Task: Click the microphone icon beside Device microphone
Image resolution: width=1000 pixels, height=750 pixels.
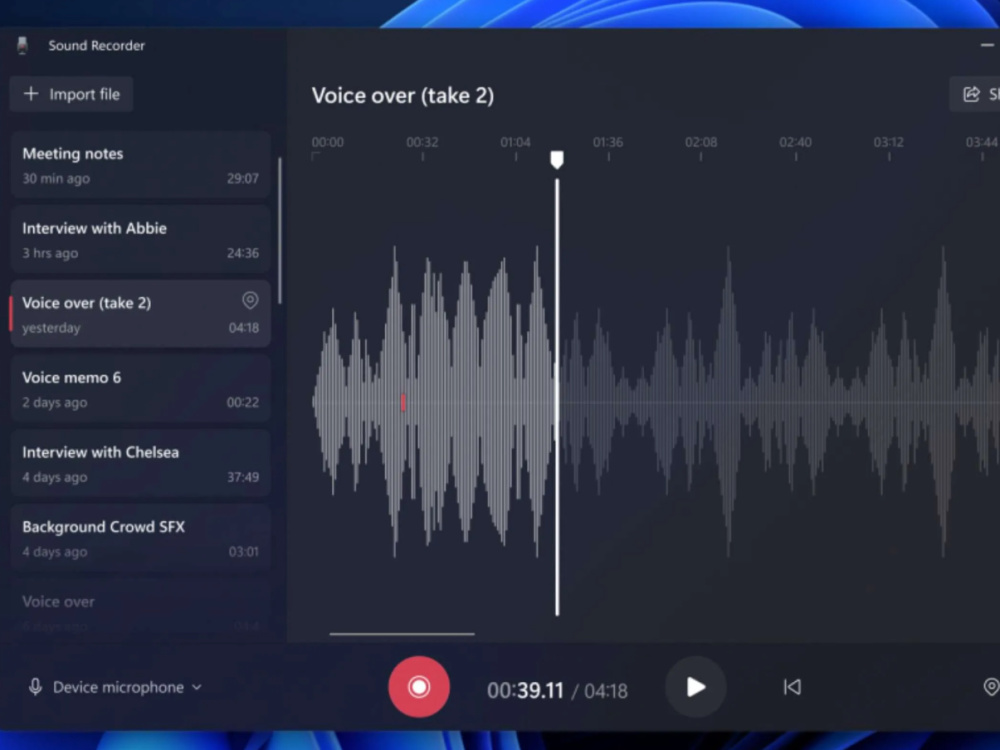Action: point(36,687)
